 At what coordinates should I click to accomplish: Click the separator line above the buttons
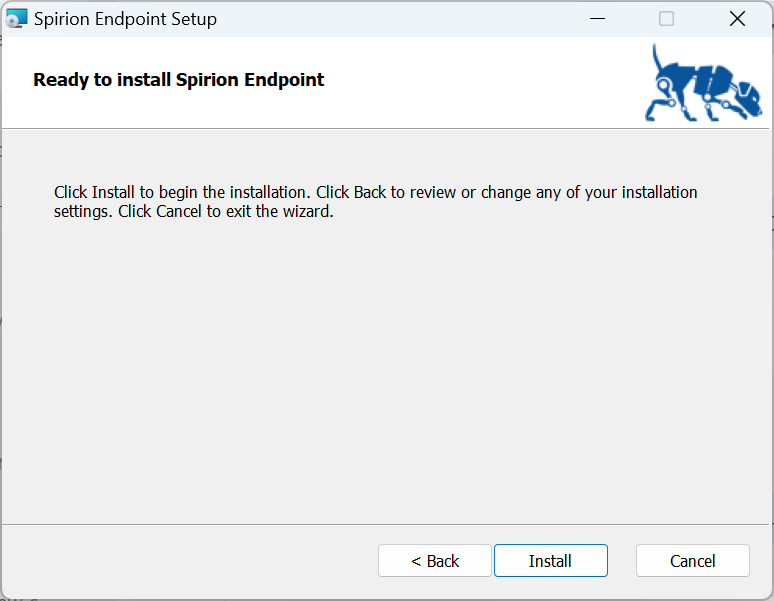(387, 523)
